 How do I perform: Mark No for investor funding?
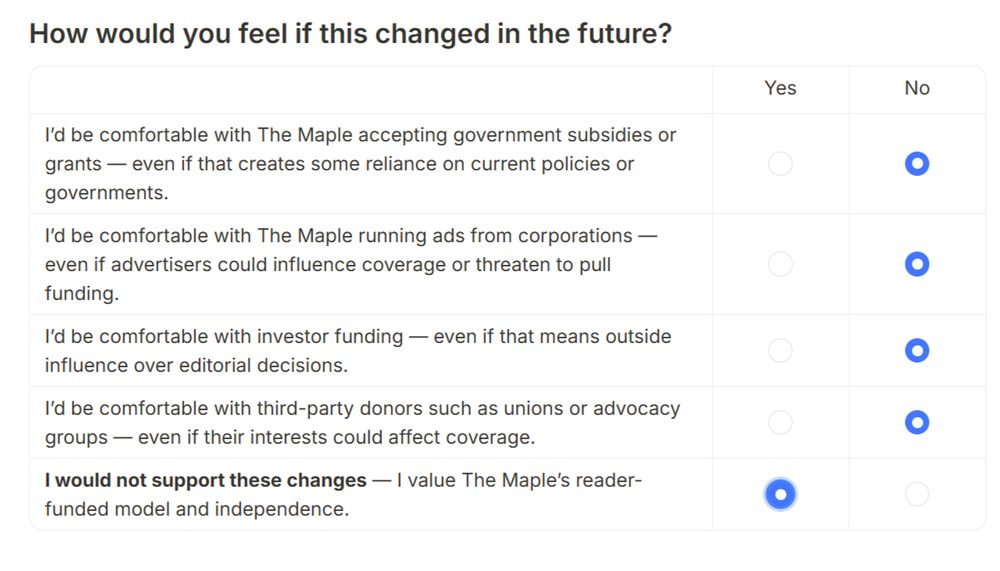click(917, 350)
